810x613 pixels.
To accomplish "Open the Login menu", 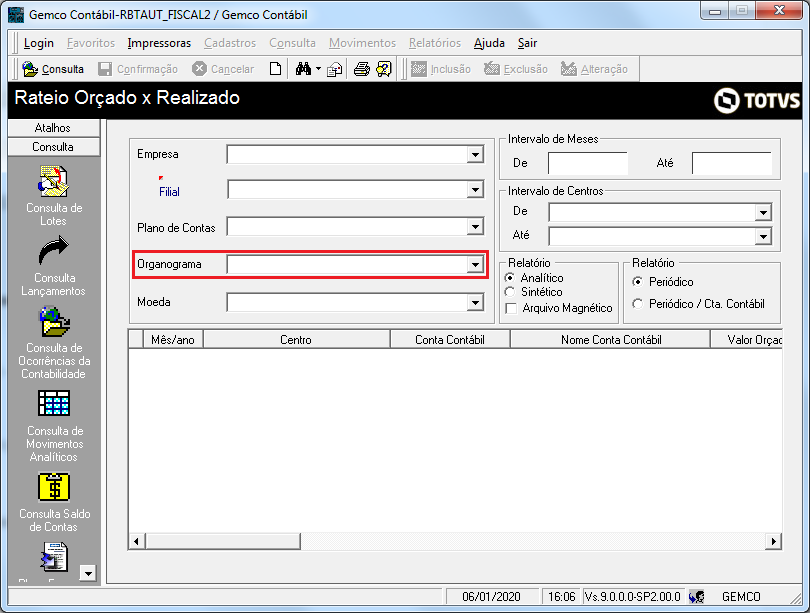I will pos(39,43).
